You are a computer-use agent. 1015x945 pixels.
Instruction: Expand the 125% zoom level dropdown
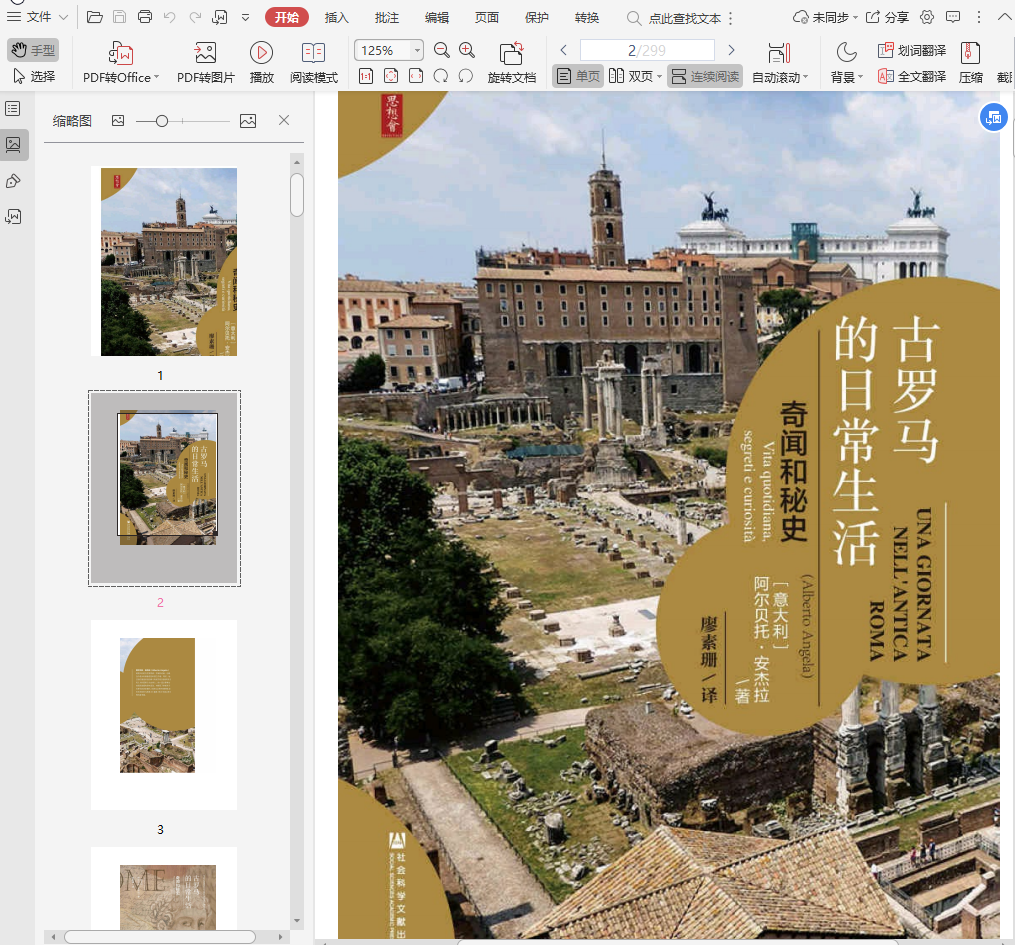point(417,50)
